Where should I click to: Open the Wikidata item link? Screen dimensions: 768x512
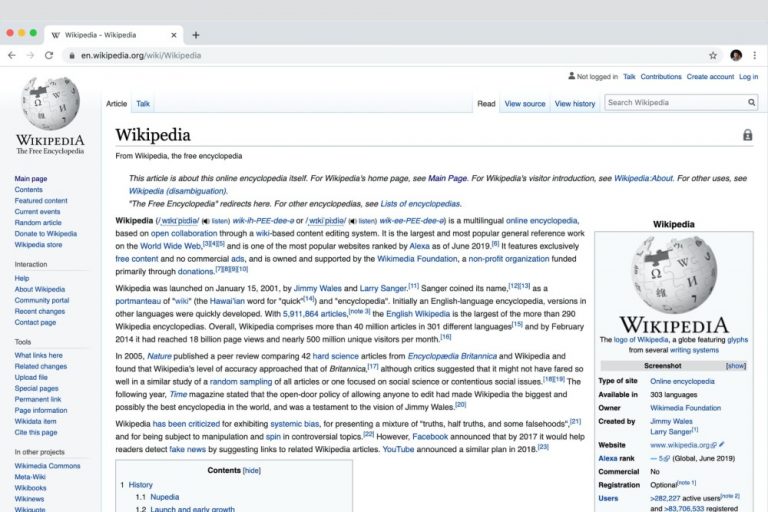35,421
